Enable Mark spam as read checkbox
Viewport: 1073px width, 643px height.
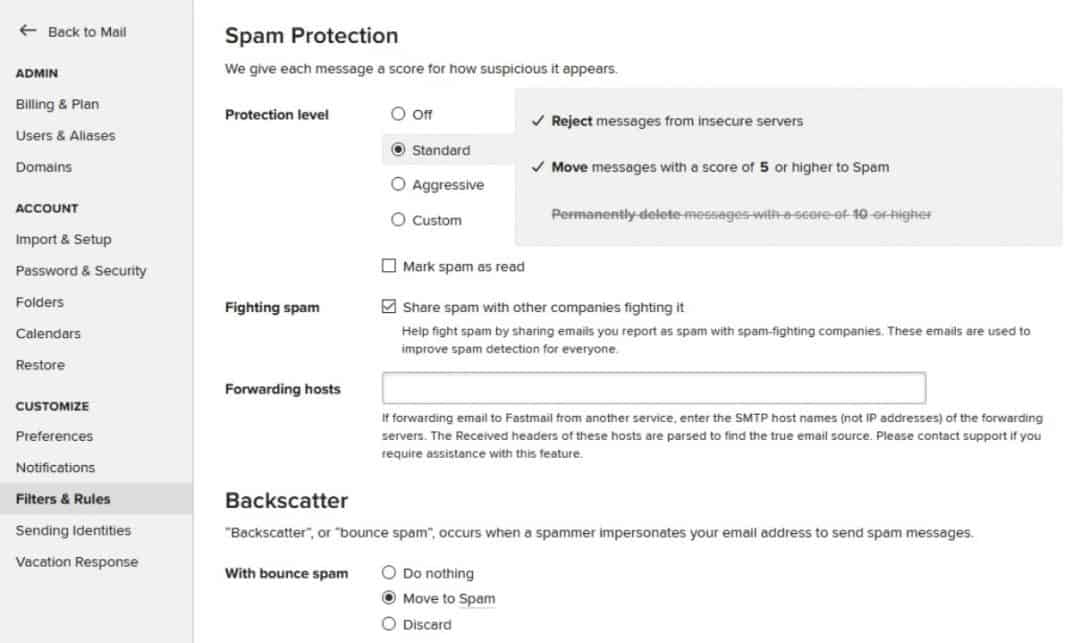[389, 267]
